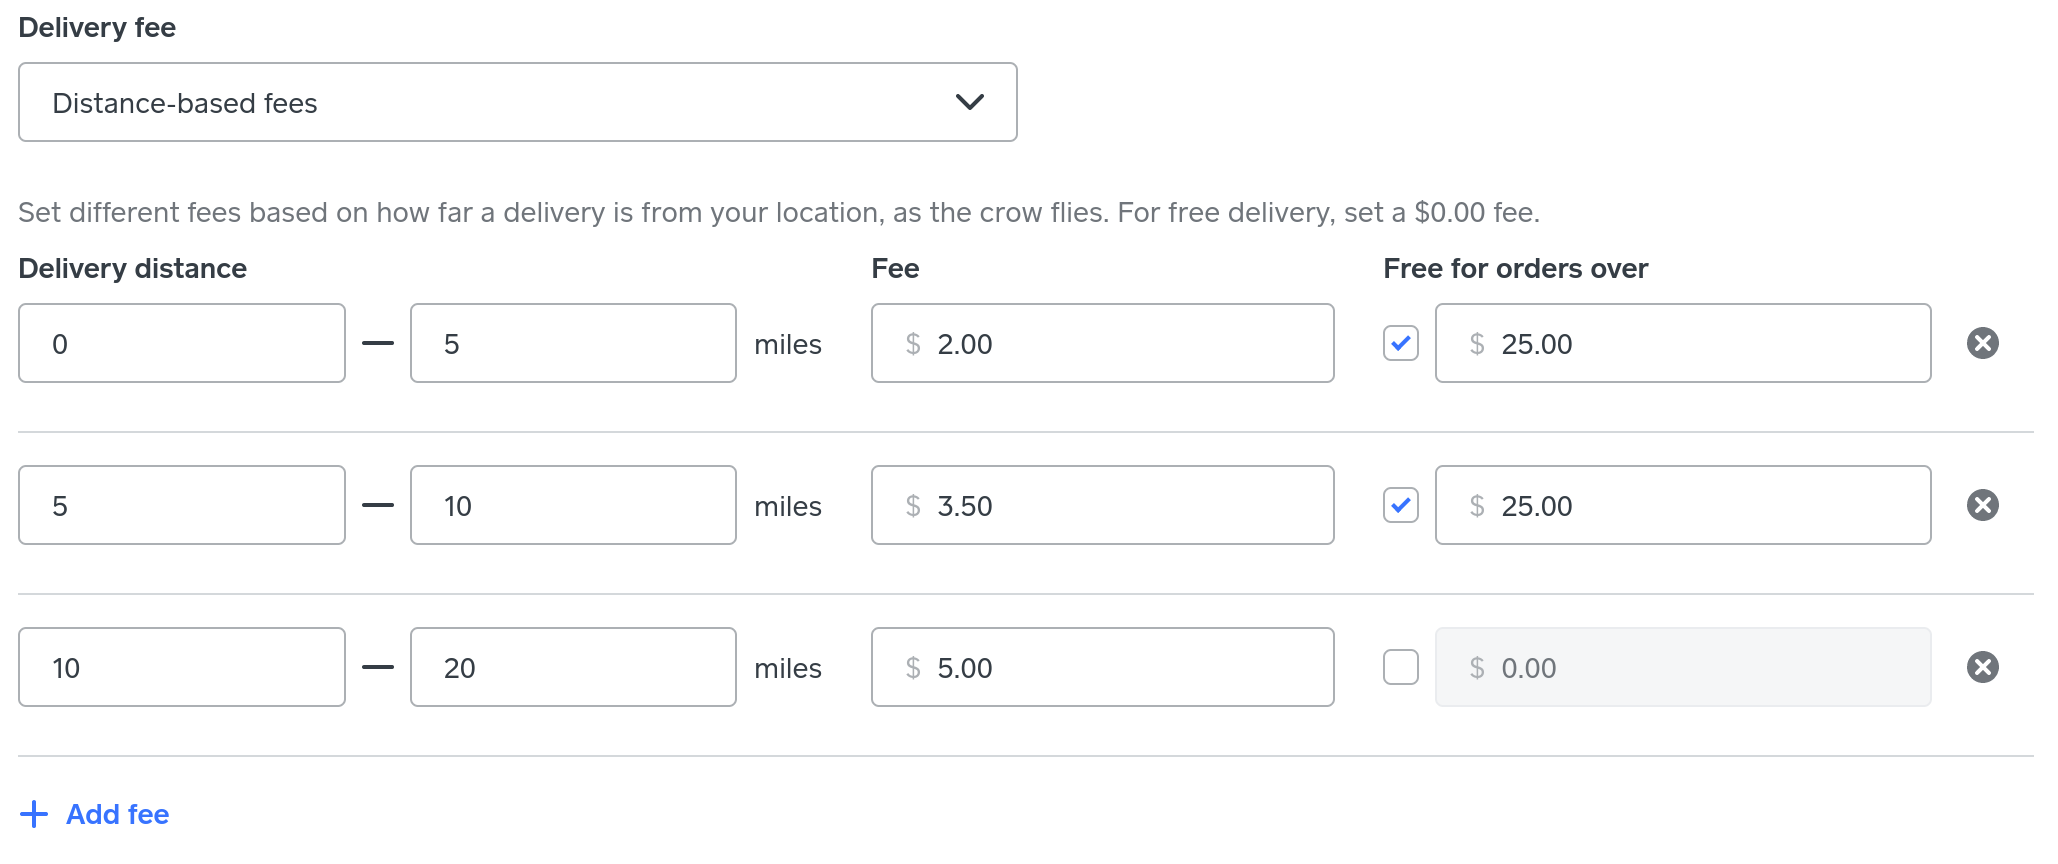
Task: Focus the first row end distance field showing 5
Action: coord(573,343)
